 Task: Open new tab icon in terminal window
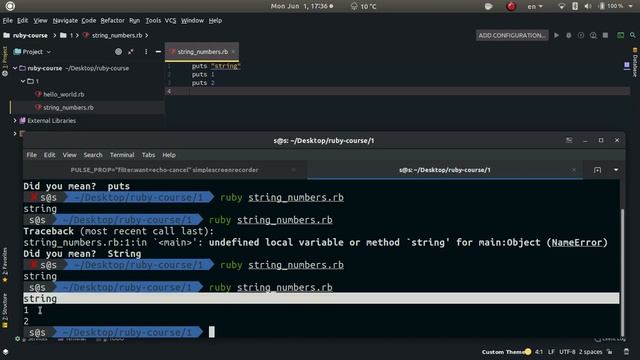(597, 170)
